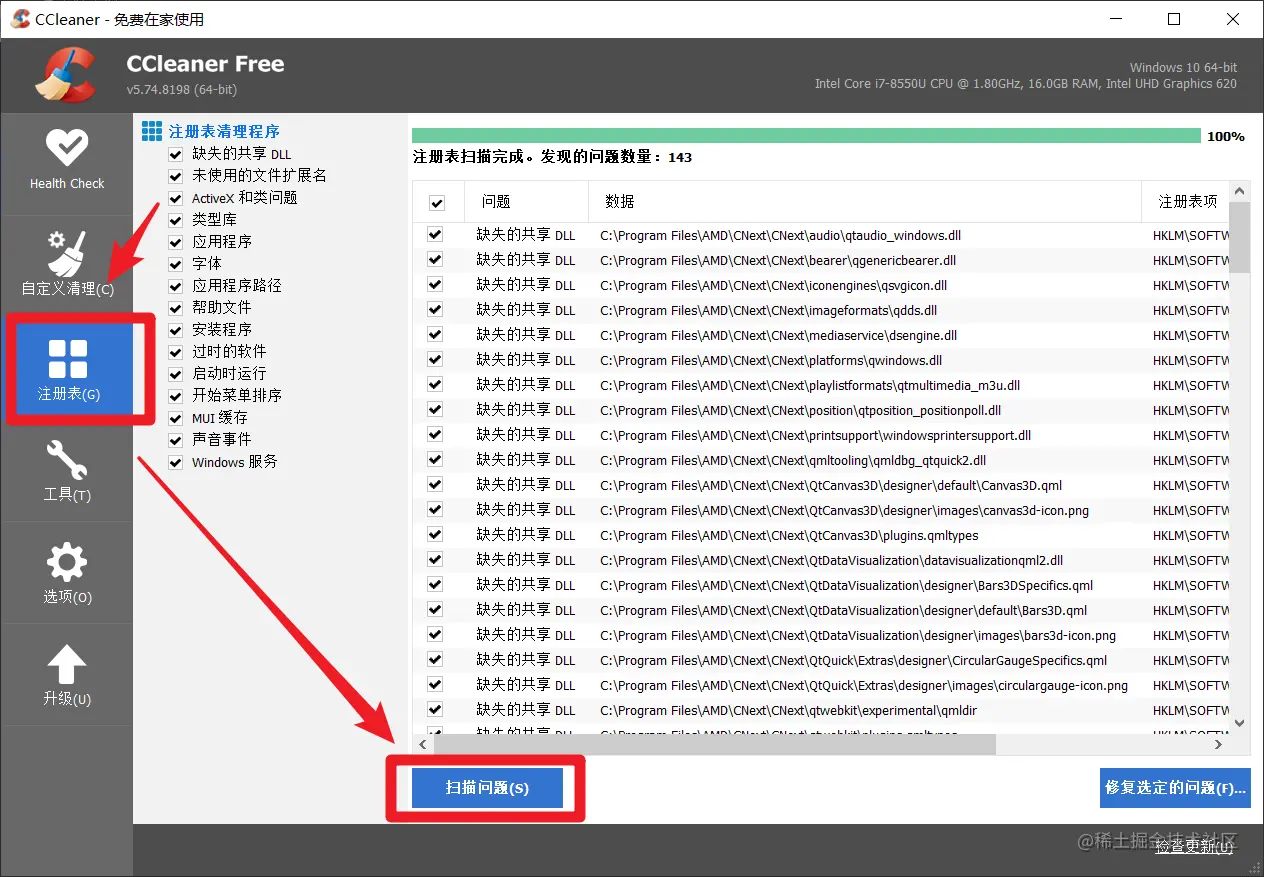The image size is (1264, 877).
Task: Uncheck the qgenericbearer.dll result row
Action: (435, 260)
